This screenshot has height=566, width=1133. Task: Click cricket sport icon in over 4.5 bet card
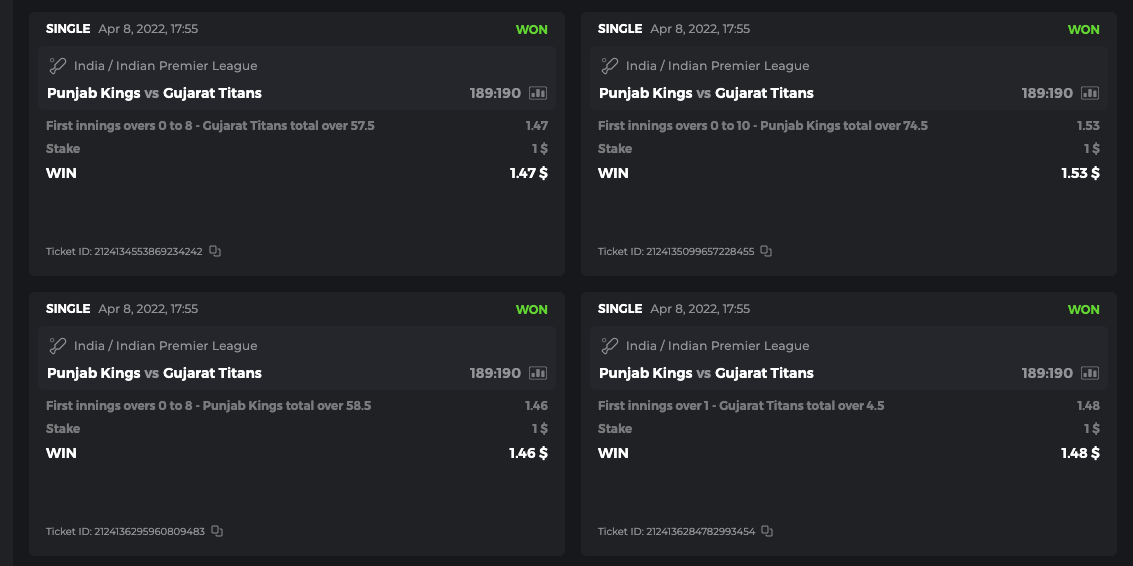(610, 346)
